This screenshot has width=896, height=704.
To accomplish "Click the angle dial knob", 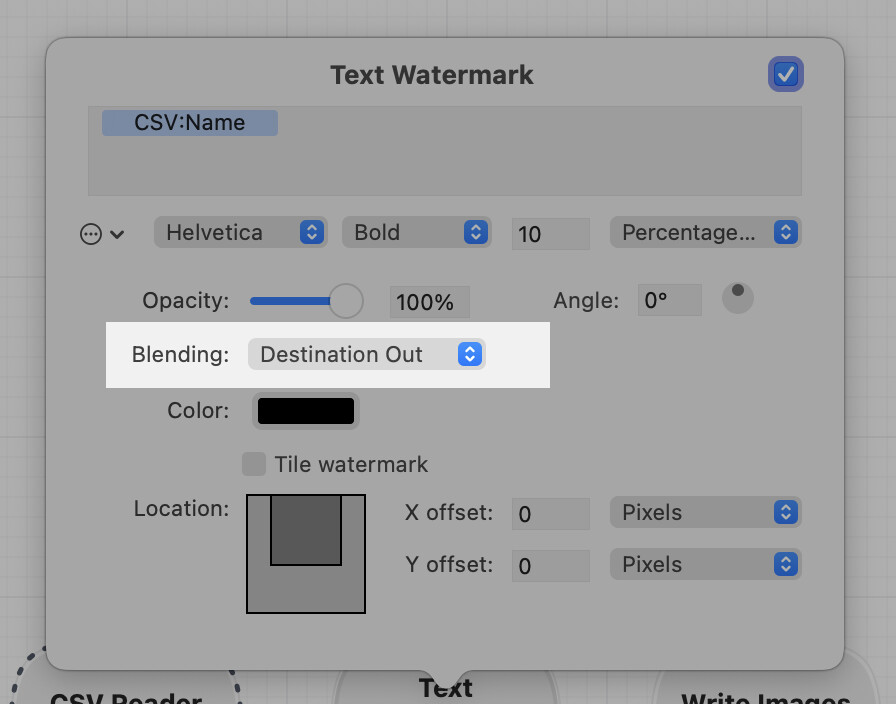I will (x=737, y=298).
